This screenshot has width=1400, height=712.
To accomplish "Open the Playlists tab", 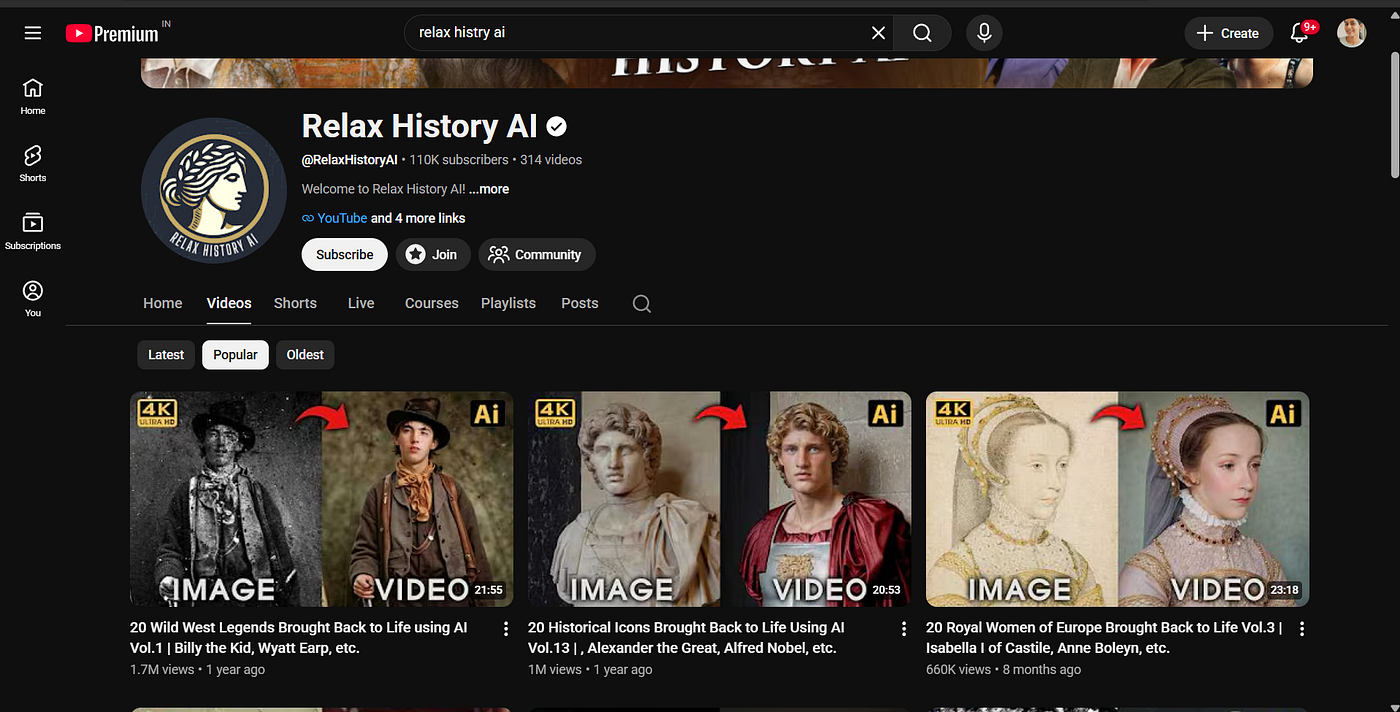I will tap(508, 303).
